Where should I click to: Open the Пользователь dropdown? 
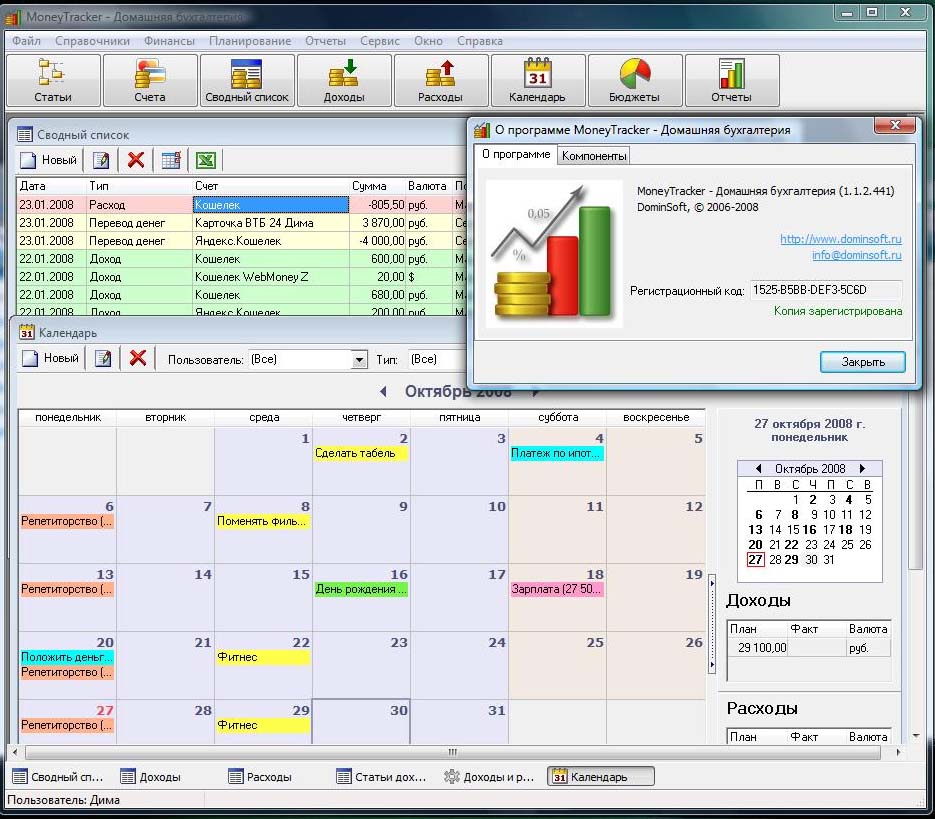(359, 360)
